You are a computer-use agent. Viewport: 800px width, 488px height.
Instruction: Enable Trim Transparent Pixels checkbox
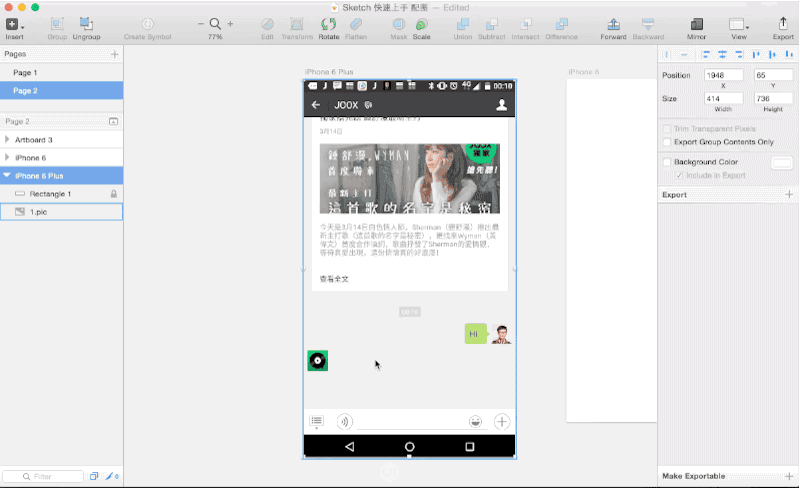667,129
